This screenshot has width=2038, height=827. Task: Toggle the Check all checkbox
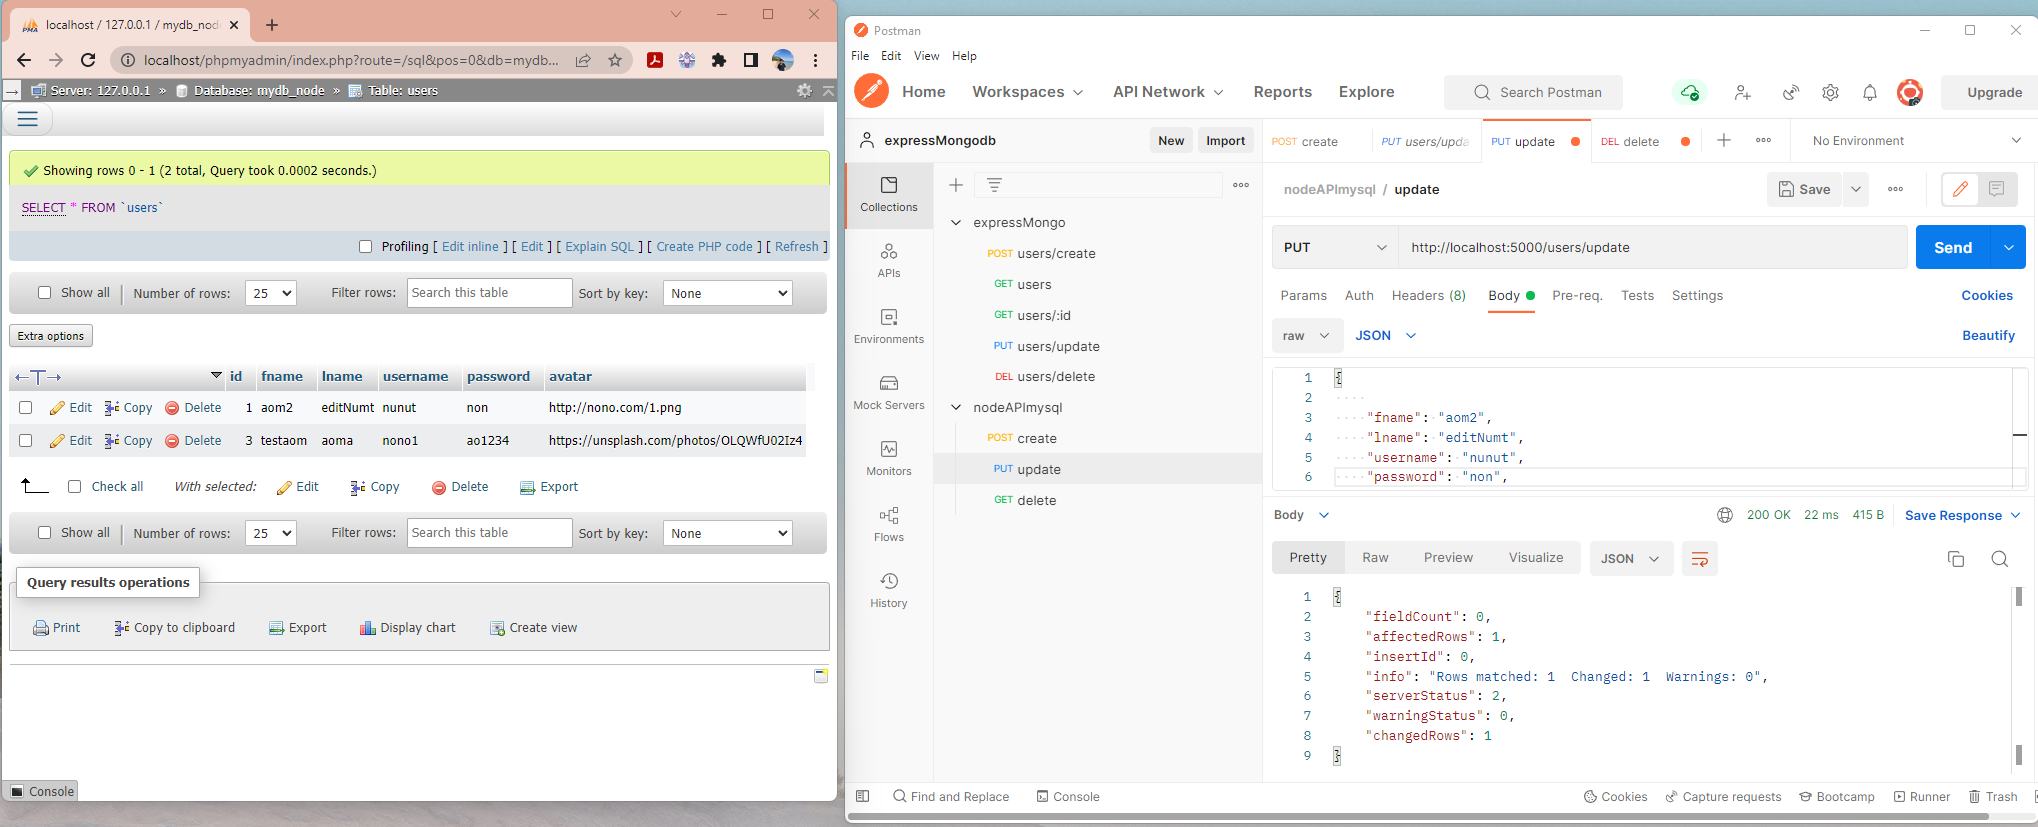click(75, 487)
